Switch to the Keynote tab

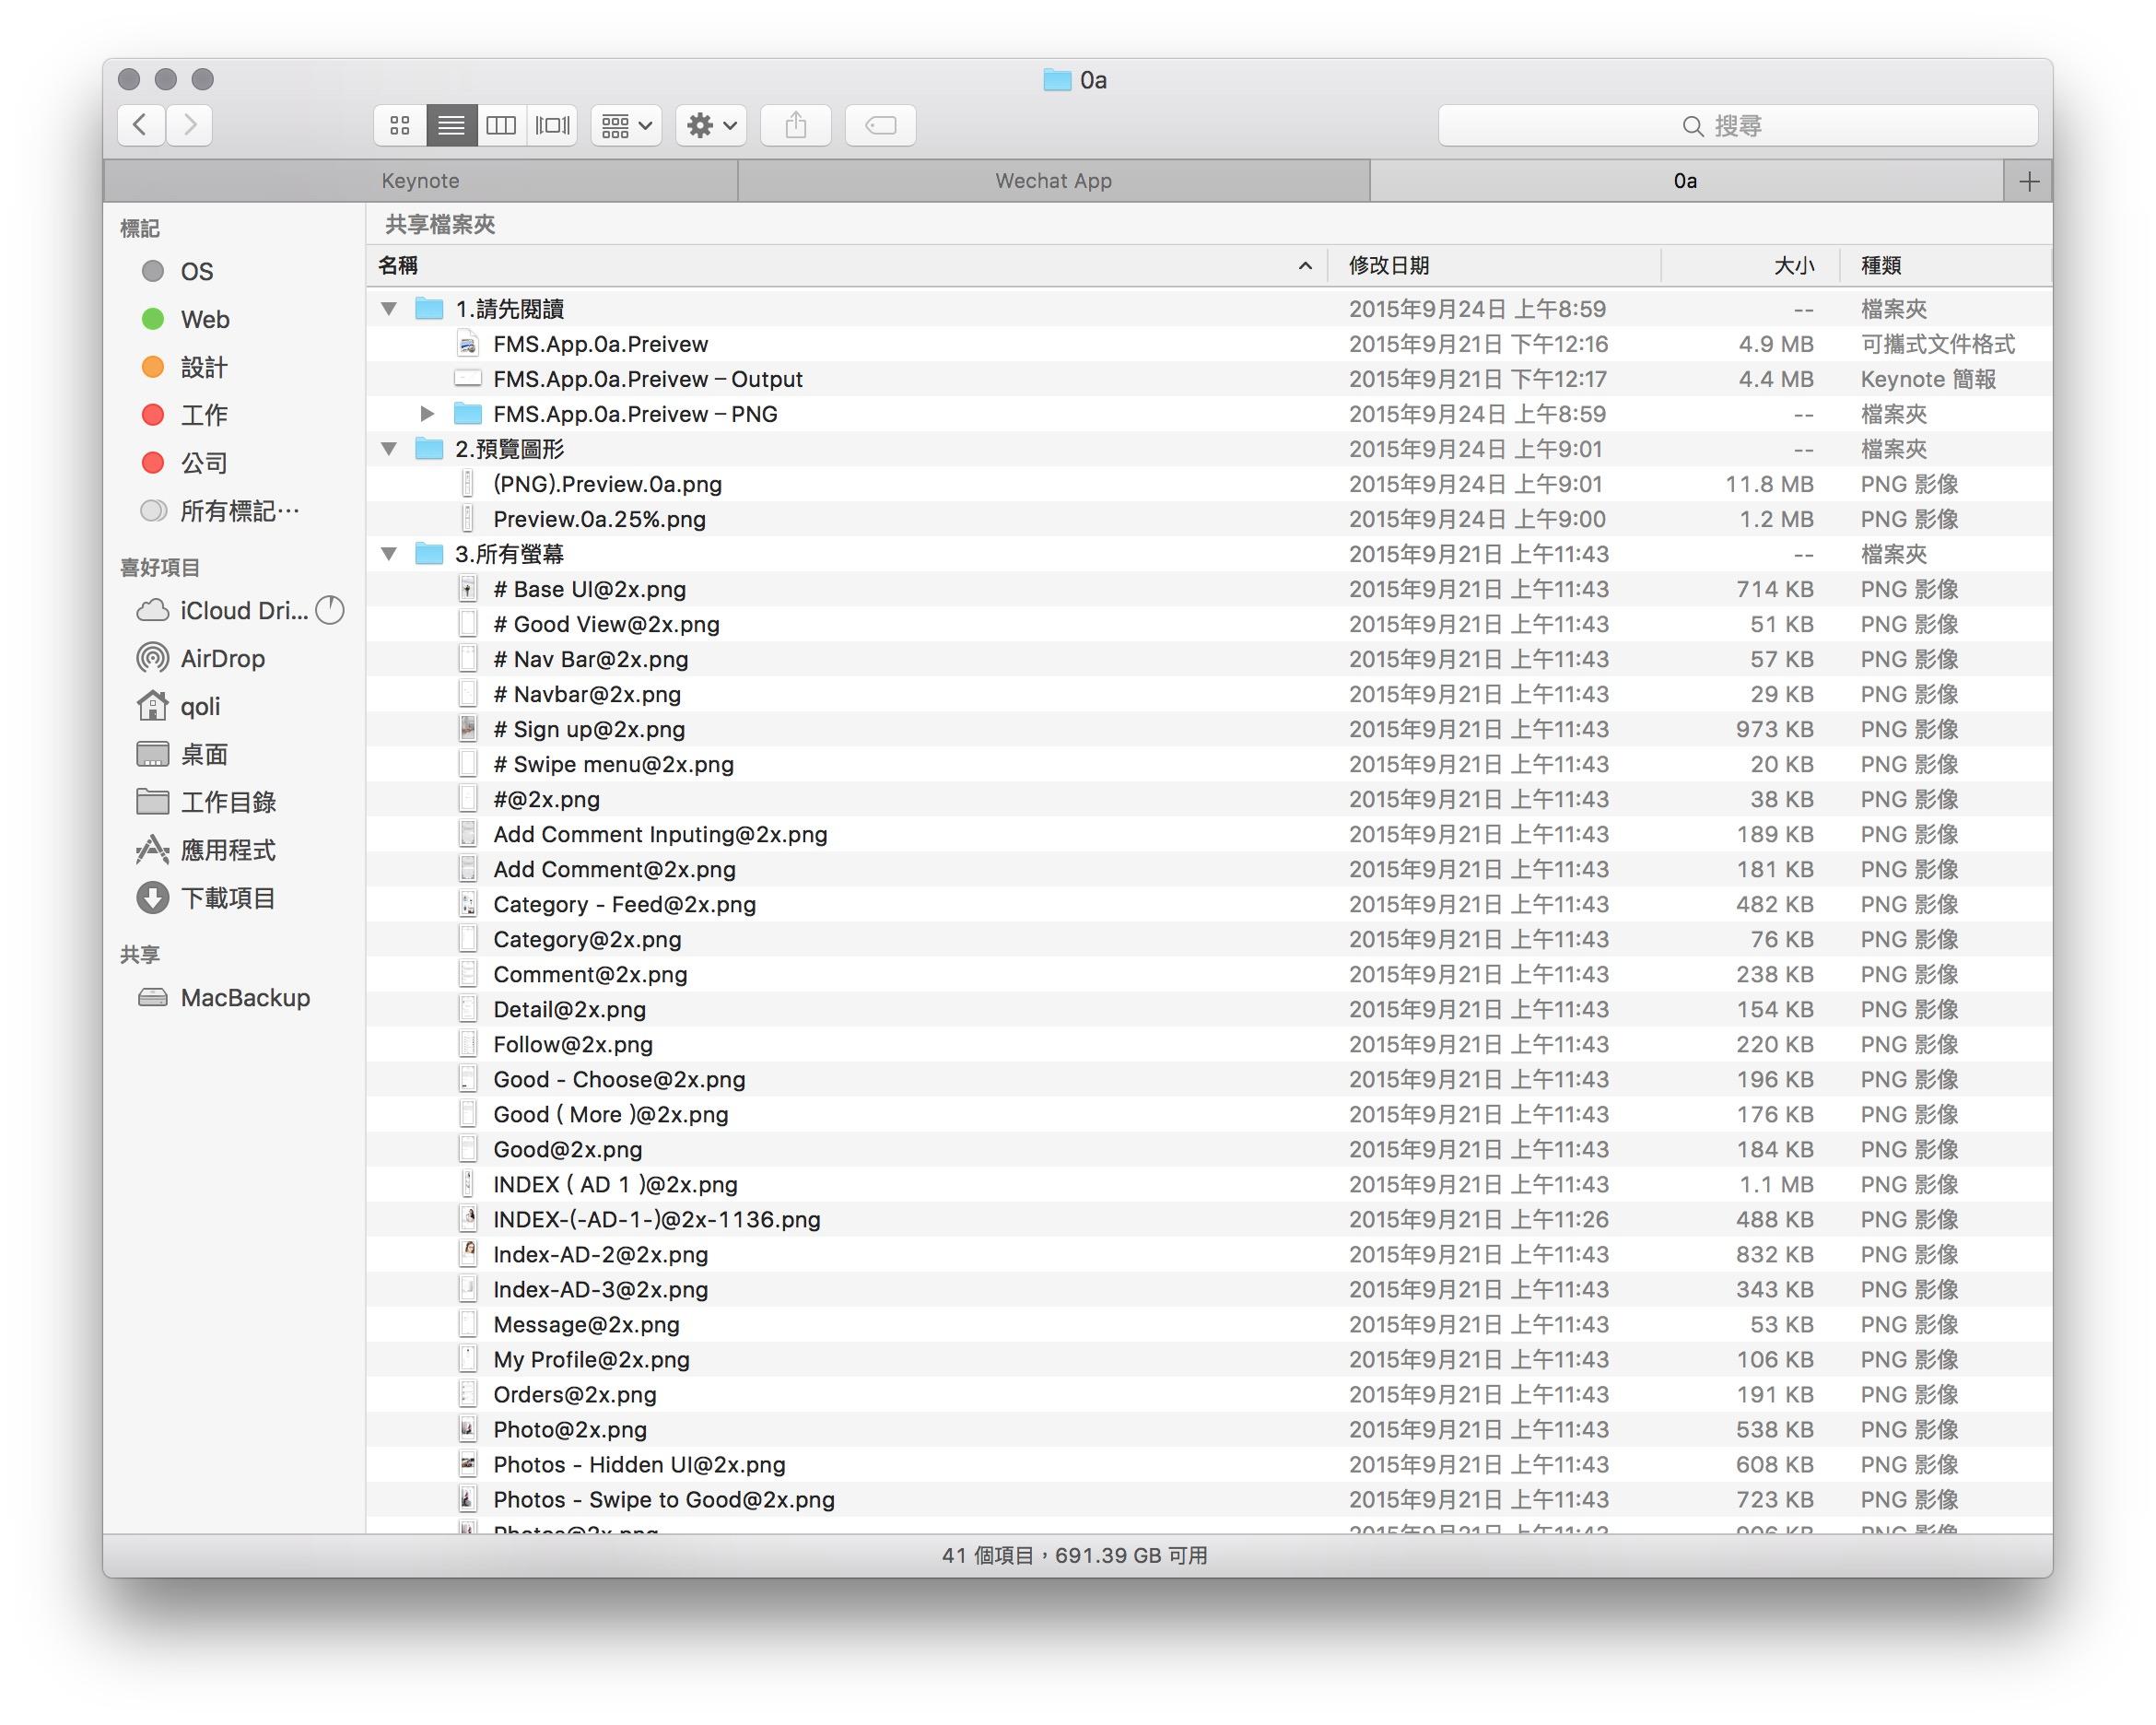coord(420,181)
